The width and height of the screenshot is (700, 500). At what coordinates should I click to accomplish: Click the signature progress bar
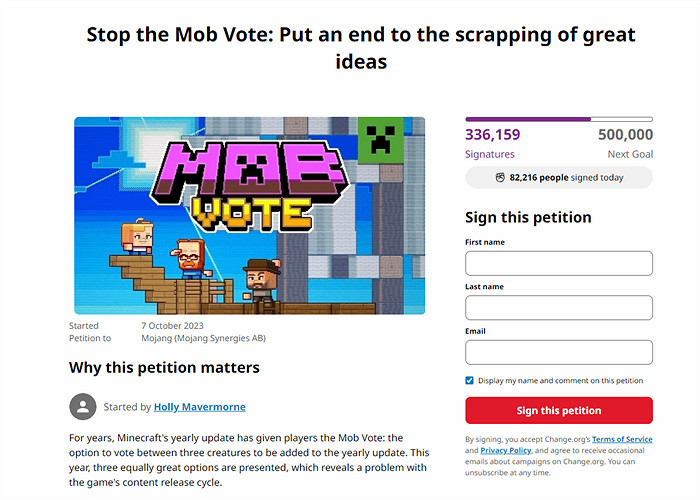559,119
